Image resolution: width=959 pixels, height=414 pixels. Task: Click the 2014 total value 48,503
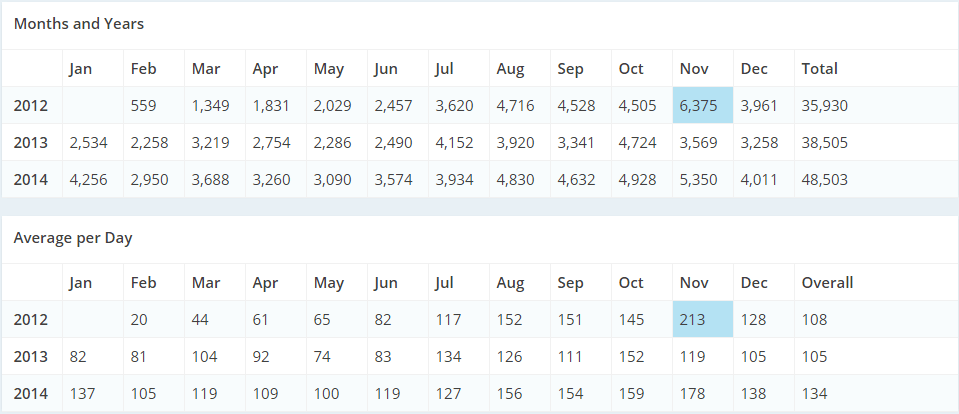click(x=824, y=180)
